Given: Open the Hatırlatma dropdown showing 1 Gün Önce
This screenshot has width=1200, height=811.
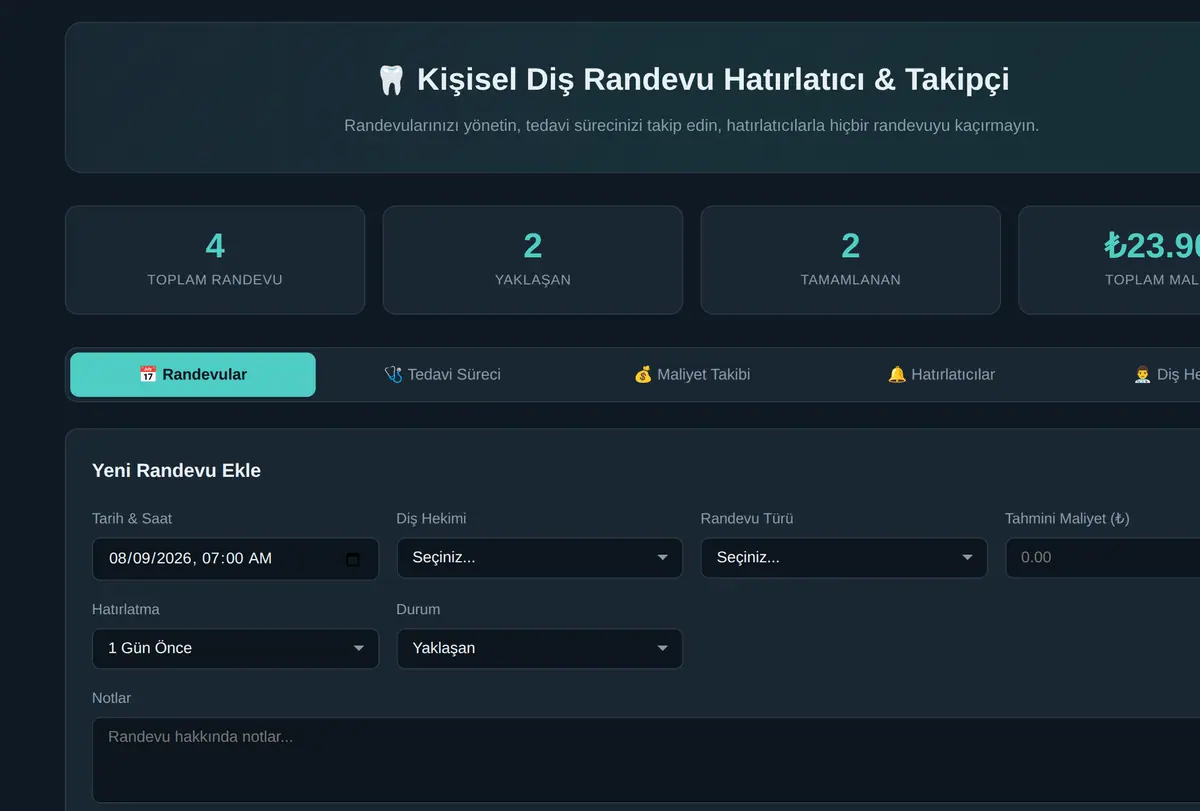Looking at the screenshot, I should (235, 648).
